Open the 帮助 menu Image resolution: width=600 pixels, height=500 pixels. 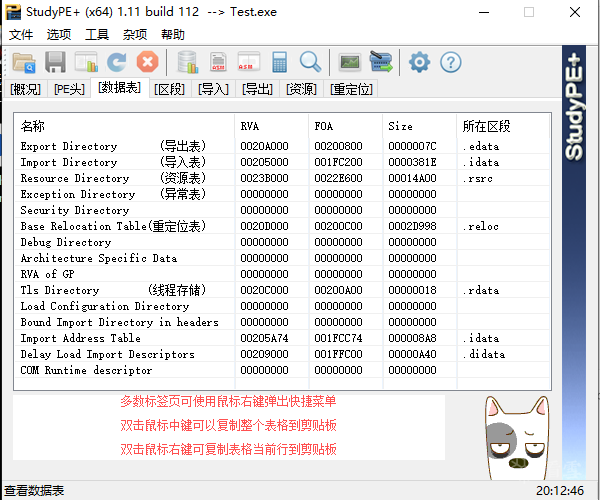click(173, 35)
